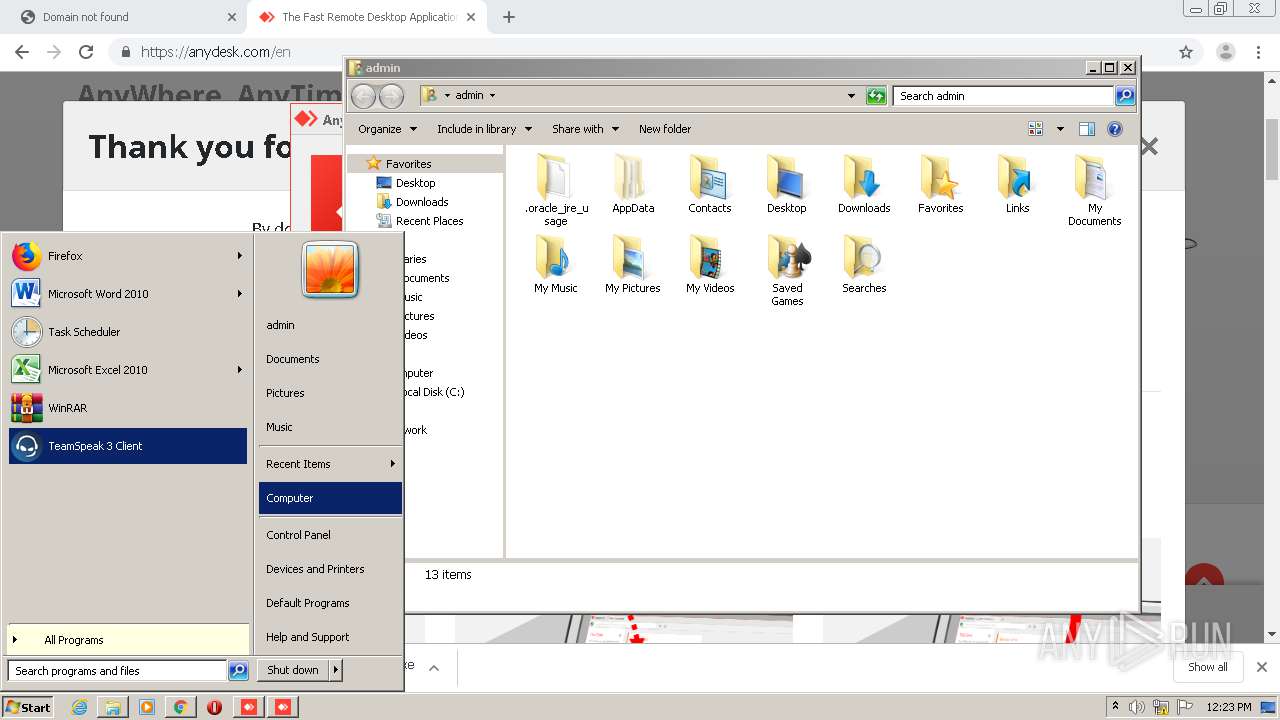
Task: Select the Searches folder
Action: [x=864, y=264]
